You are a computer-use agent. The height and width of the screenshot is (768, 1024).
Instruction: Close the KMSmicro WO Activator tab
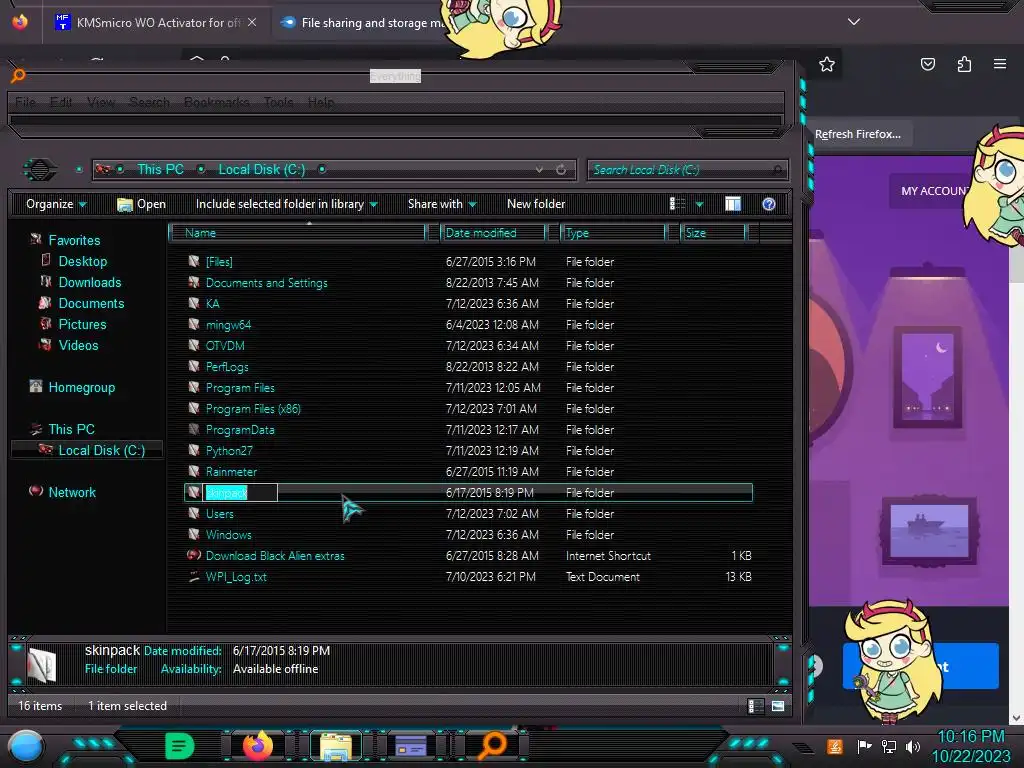click(x=252, y=22)
